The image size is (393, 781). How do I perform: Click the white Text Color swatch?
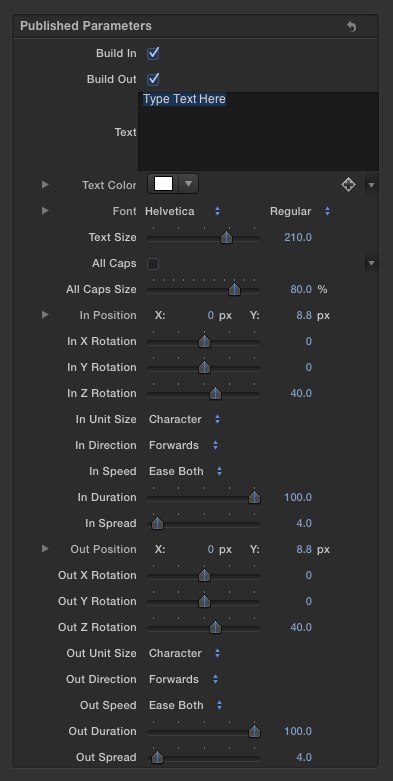coord(163,184)
